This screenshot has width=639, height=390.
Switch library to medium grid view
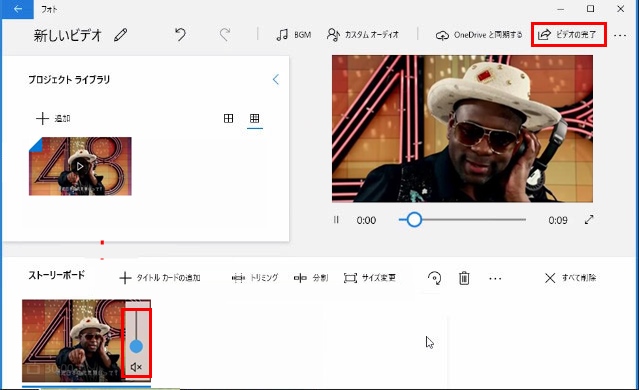(229, 119)
